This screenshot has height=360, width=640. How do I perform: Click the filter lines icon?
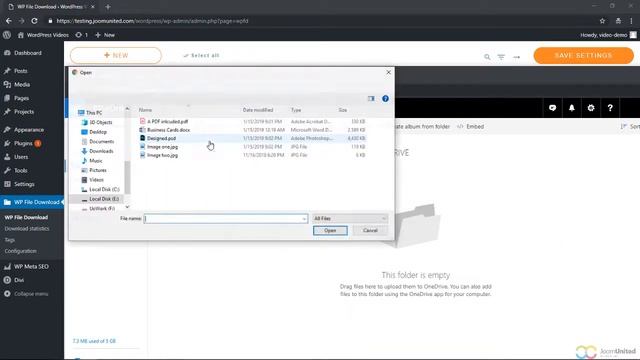[x=501, y=57]
